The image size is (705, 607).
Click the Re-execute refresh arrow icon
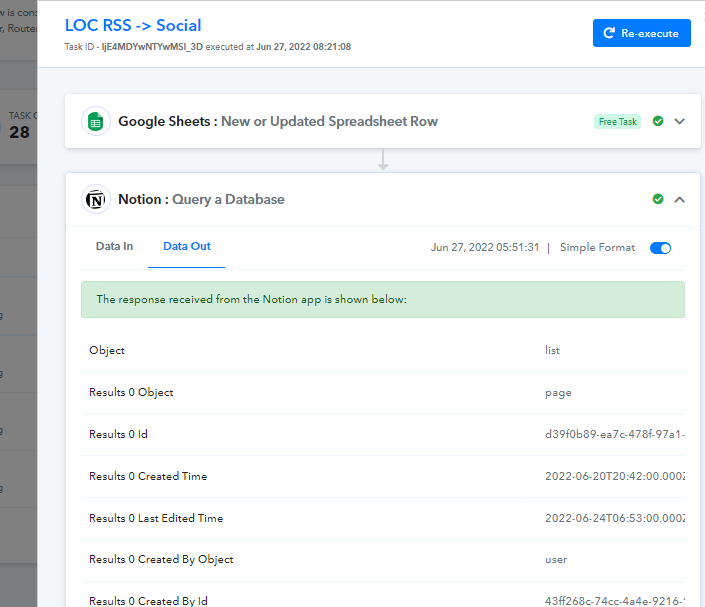tap(609, 33)
